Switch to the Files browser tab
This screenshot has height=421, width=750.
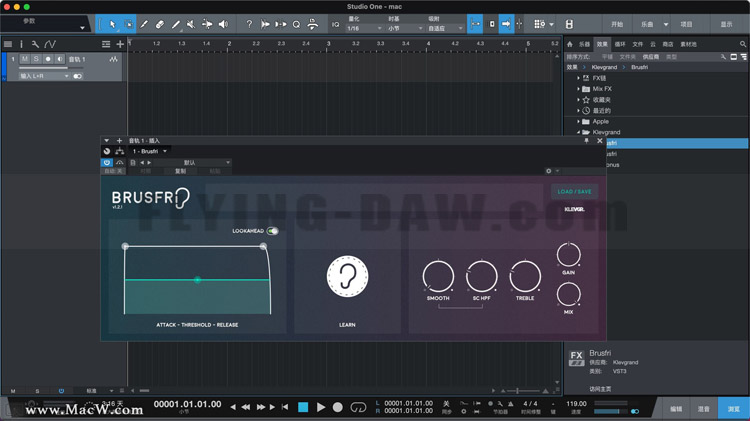[638, 44]
